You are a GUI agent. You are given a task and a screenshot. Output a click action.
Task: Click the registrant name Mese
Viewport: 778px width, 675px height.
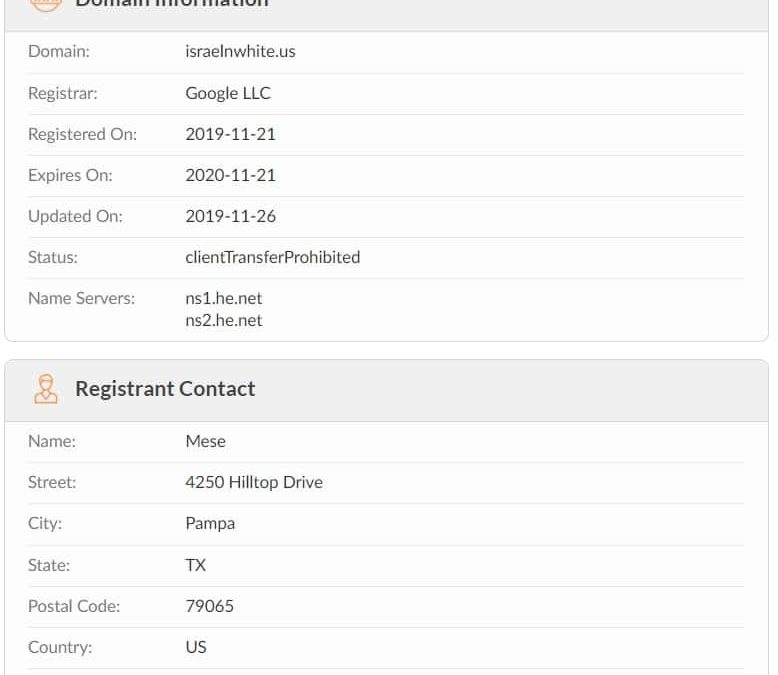coord(205,441)
